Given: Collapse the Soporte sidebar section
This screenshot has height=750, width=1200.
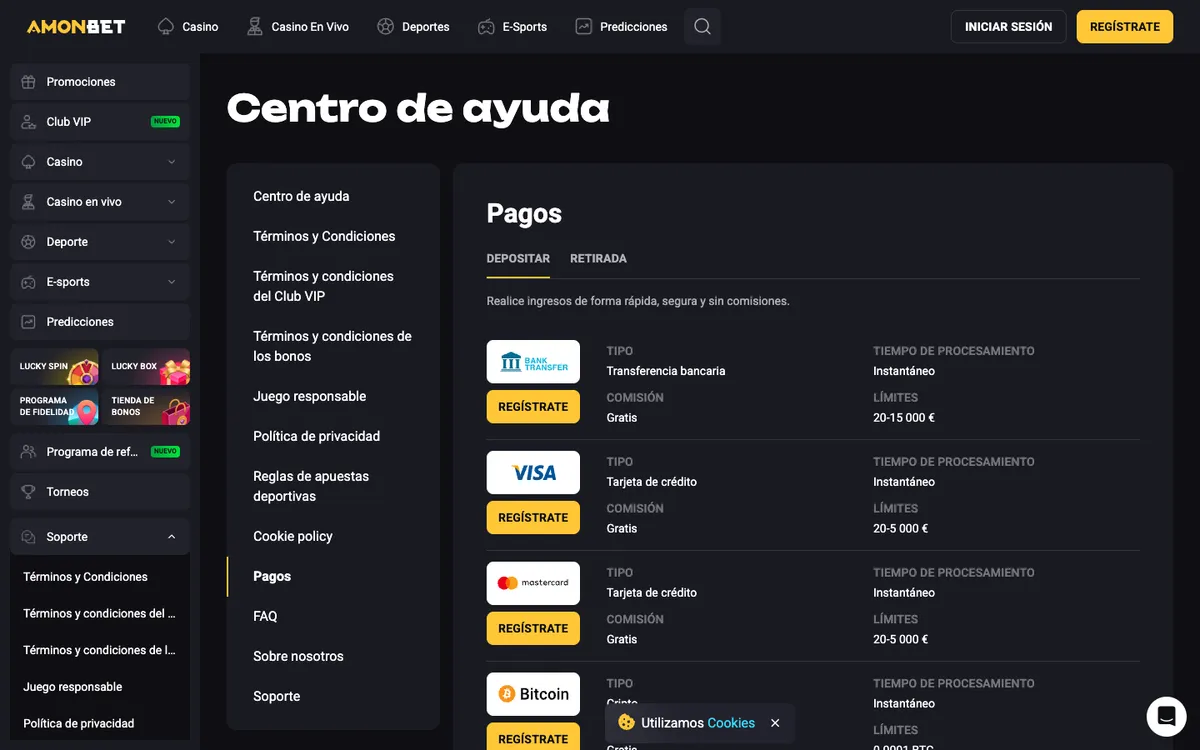Looking at the screenshot, I should pyautogui.click(x=171, y=537).
